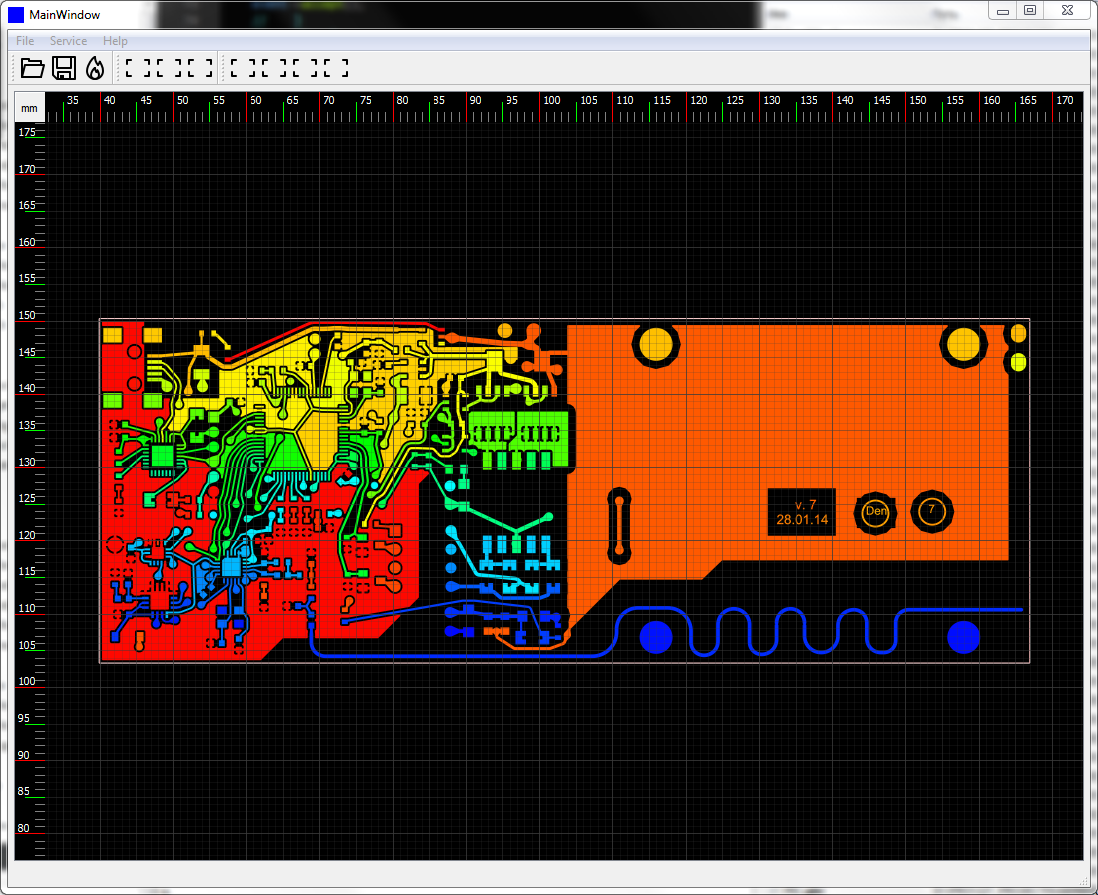
Task: Click the flame burn icon
Action: tap(95, 68)
